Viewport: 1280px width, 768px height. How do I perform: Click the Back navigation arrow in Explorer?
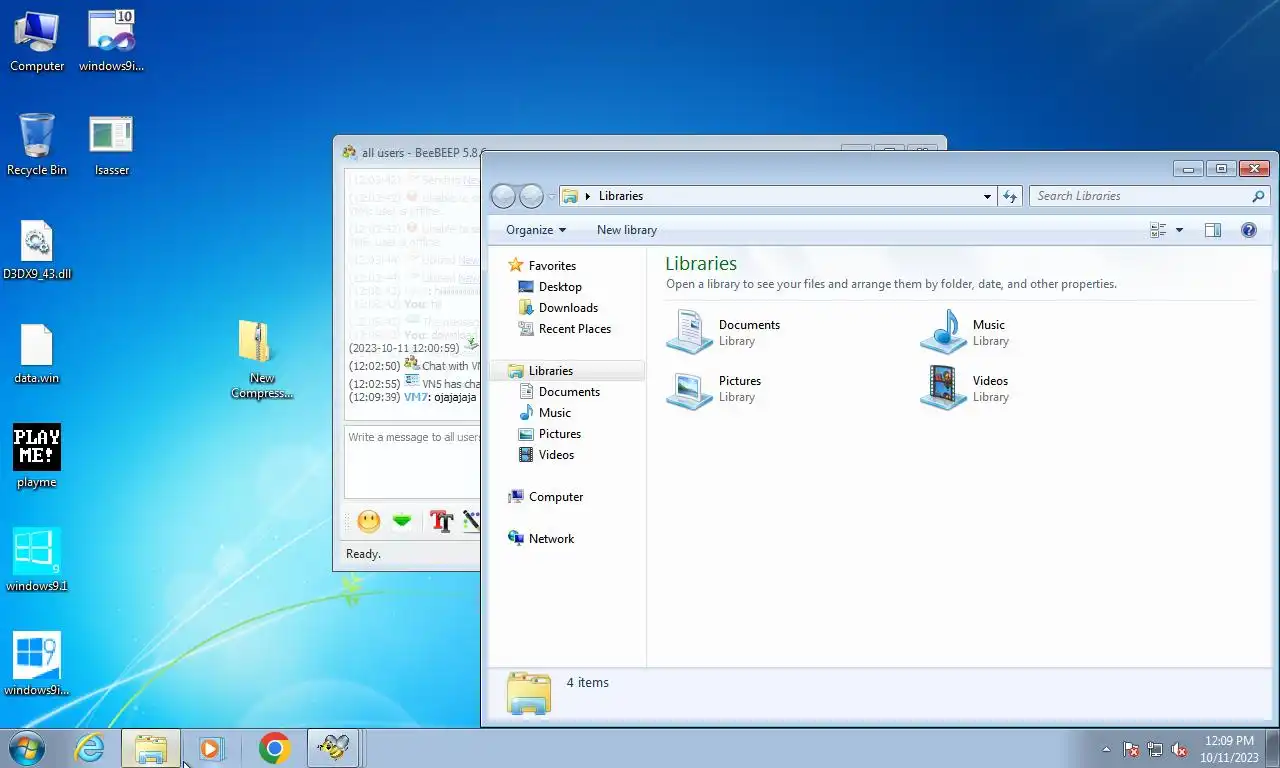(x=503, y=196)
